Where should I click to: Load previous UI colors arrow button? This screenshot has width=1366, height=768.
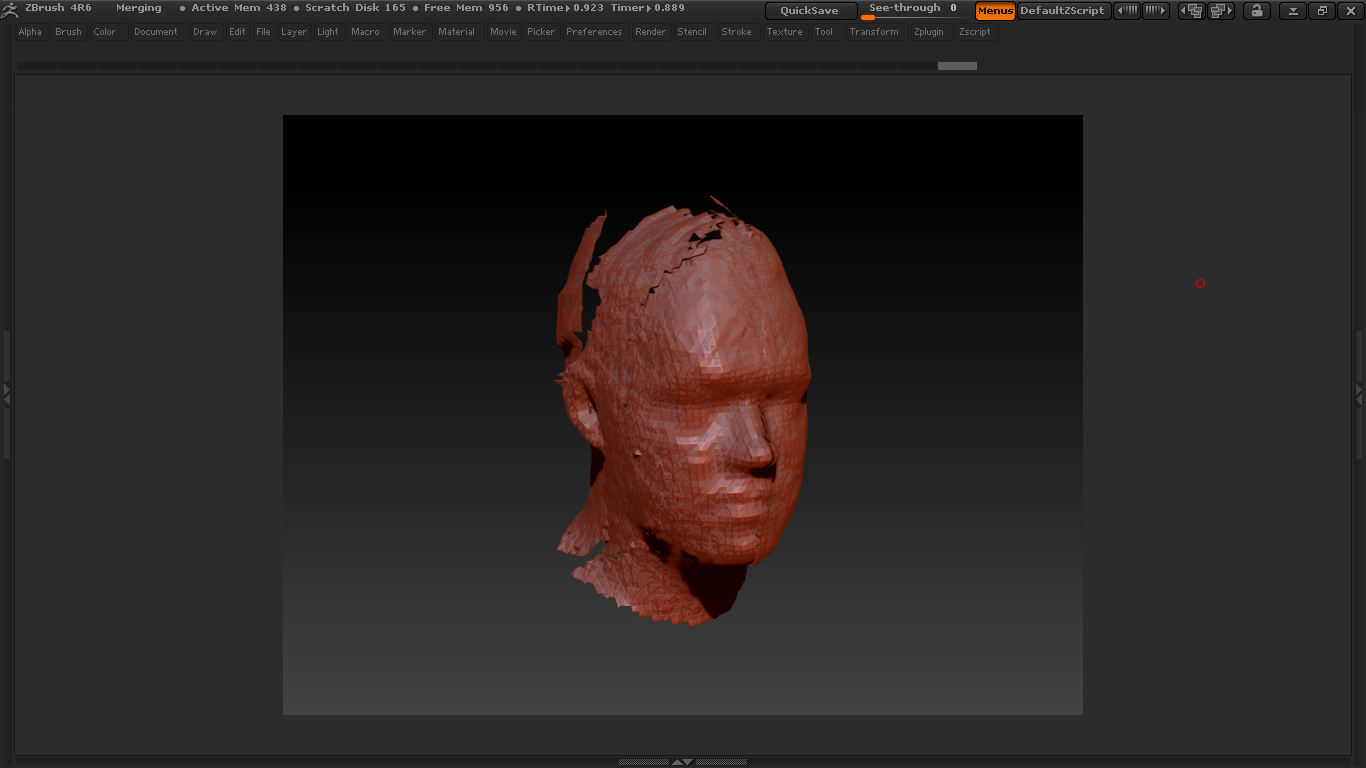[1127, 11]
